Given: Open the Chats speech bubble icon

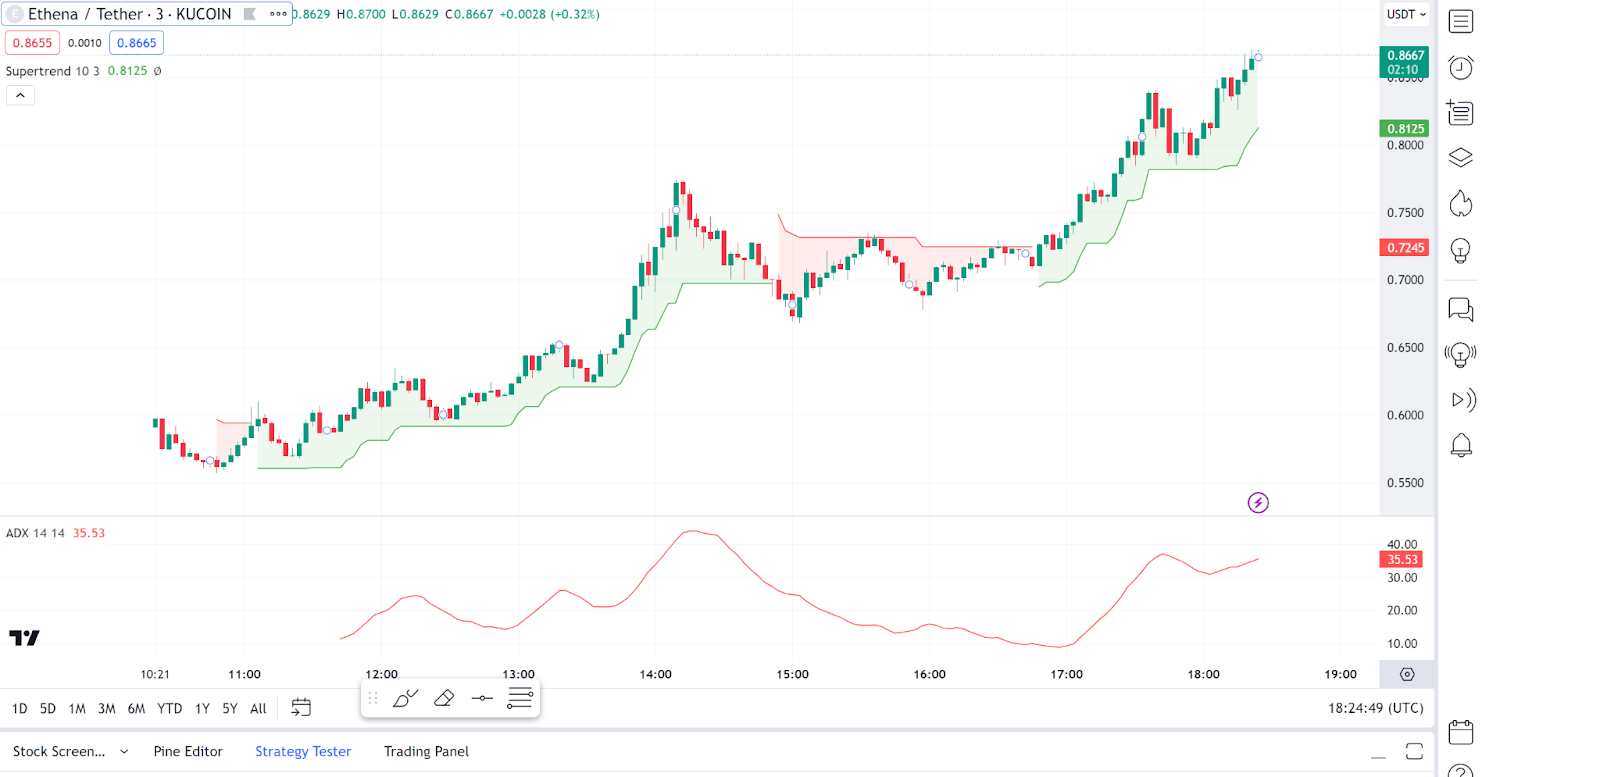Looking at the screenshot, I should (x=1461, y=309).
